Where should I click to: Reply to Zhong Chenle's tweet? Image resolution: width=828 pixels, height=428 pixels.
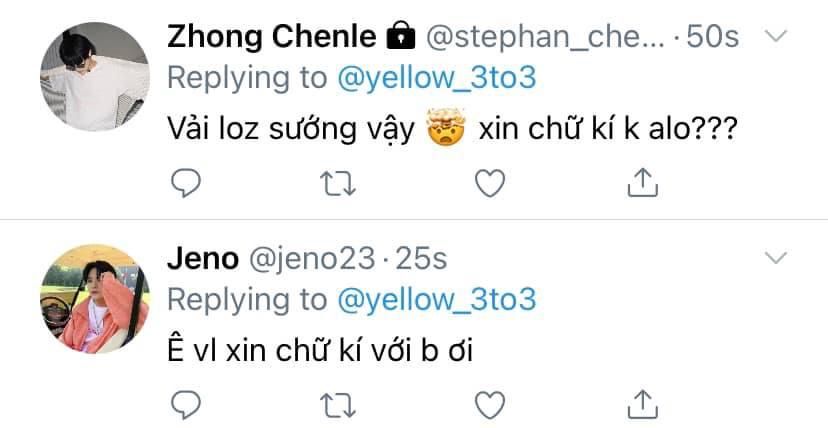186,183
